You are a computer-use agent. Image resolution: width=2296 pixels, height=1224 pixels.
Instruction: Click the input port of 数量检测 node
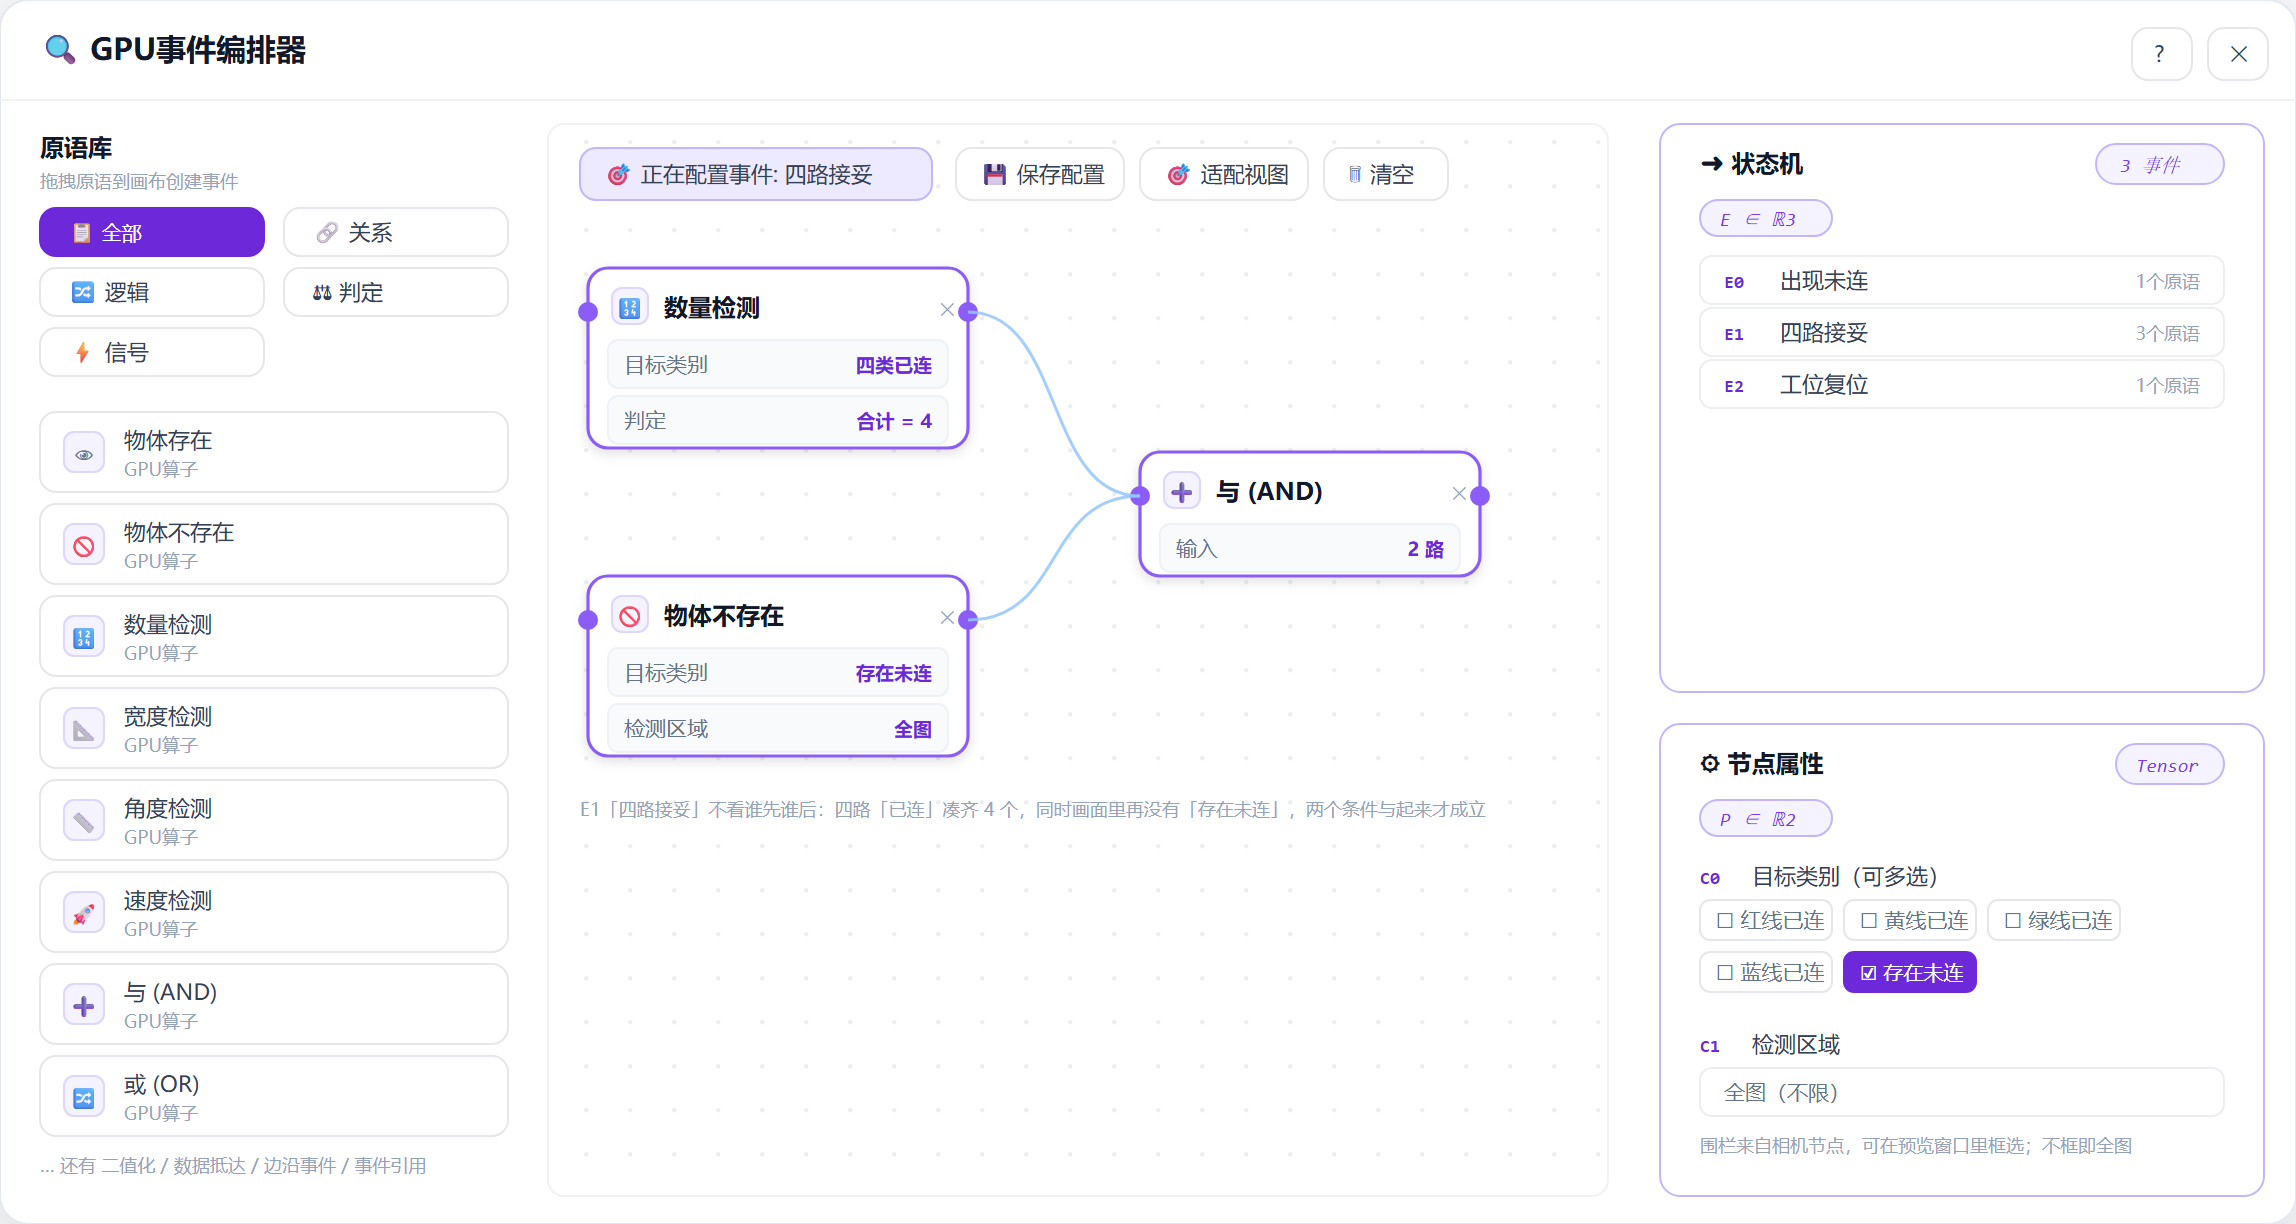(588, 312)
